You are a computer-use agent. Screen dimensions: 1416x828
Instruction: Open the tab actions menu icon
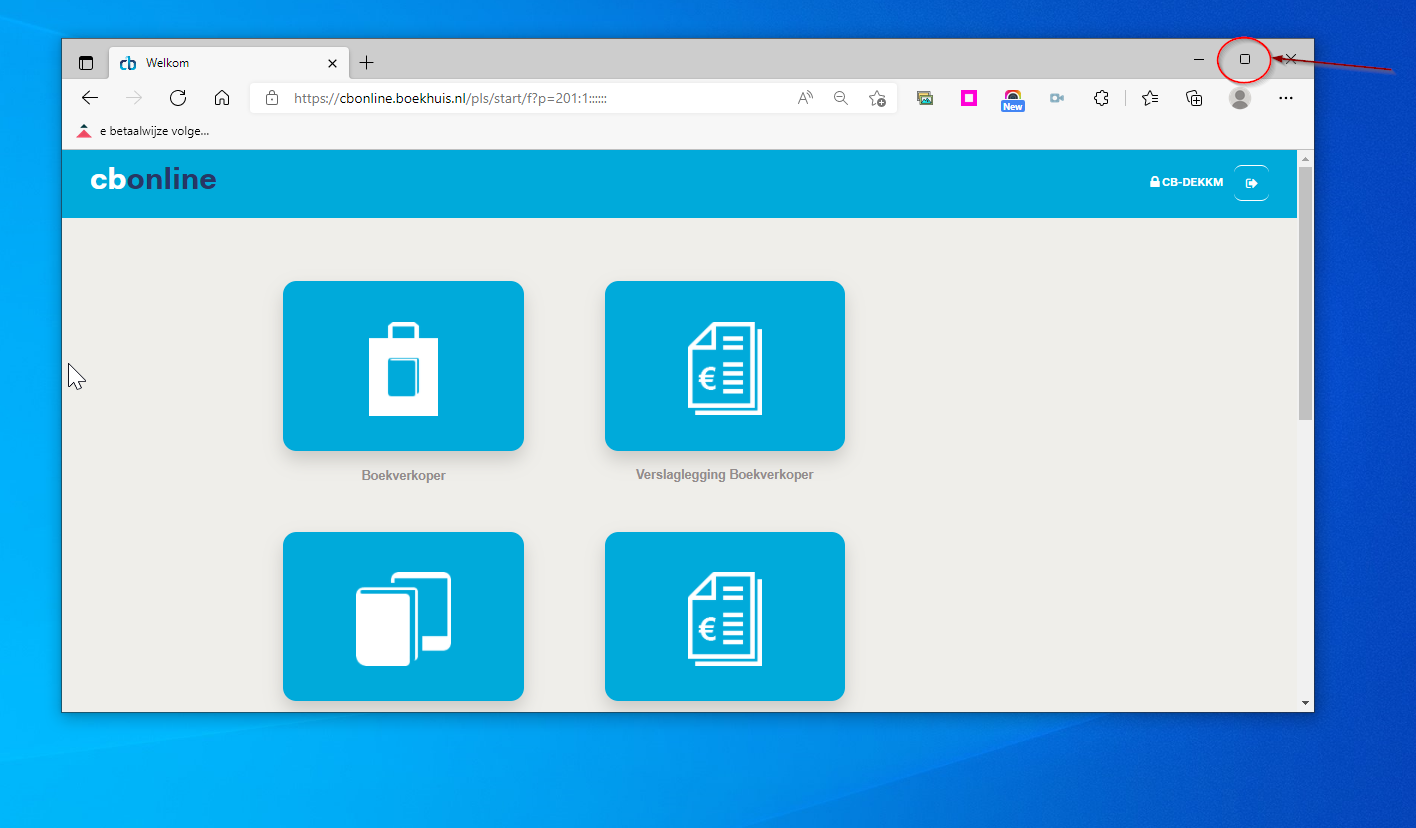tap(86, 63)
